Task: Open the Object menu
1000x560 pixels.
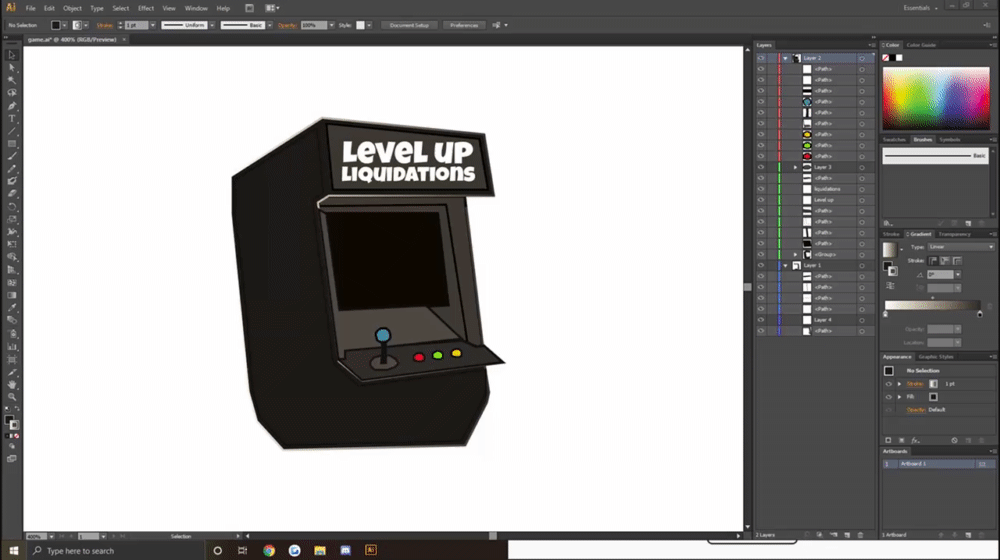Action: (72, 8)
